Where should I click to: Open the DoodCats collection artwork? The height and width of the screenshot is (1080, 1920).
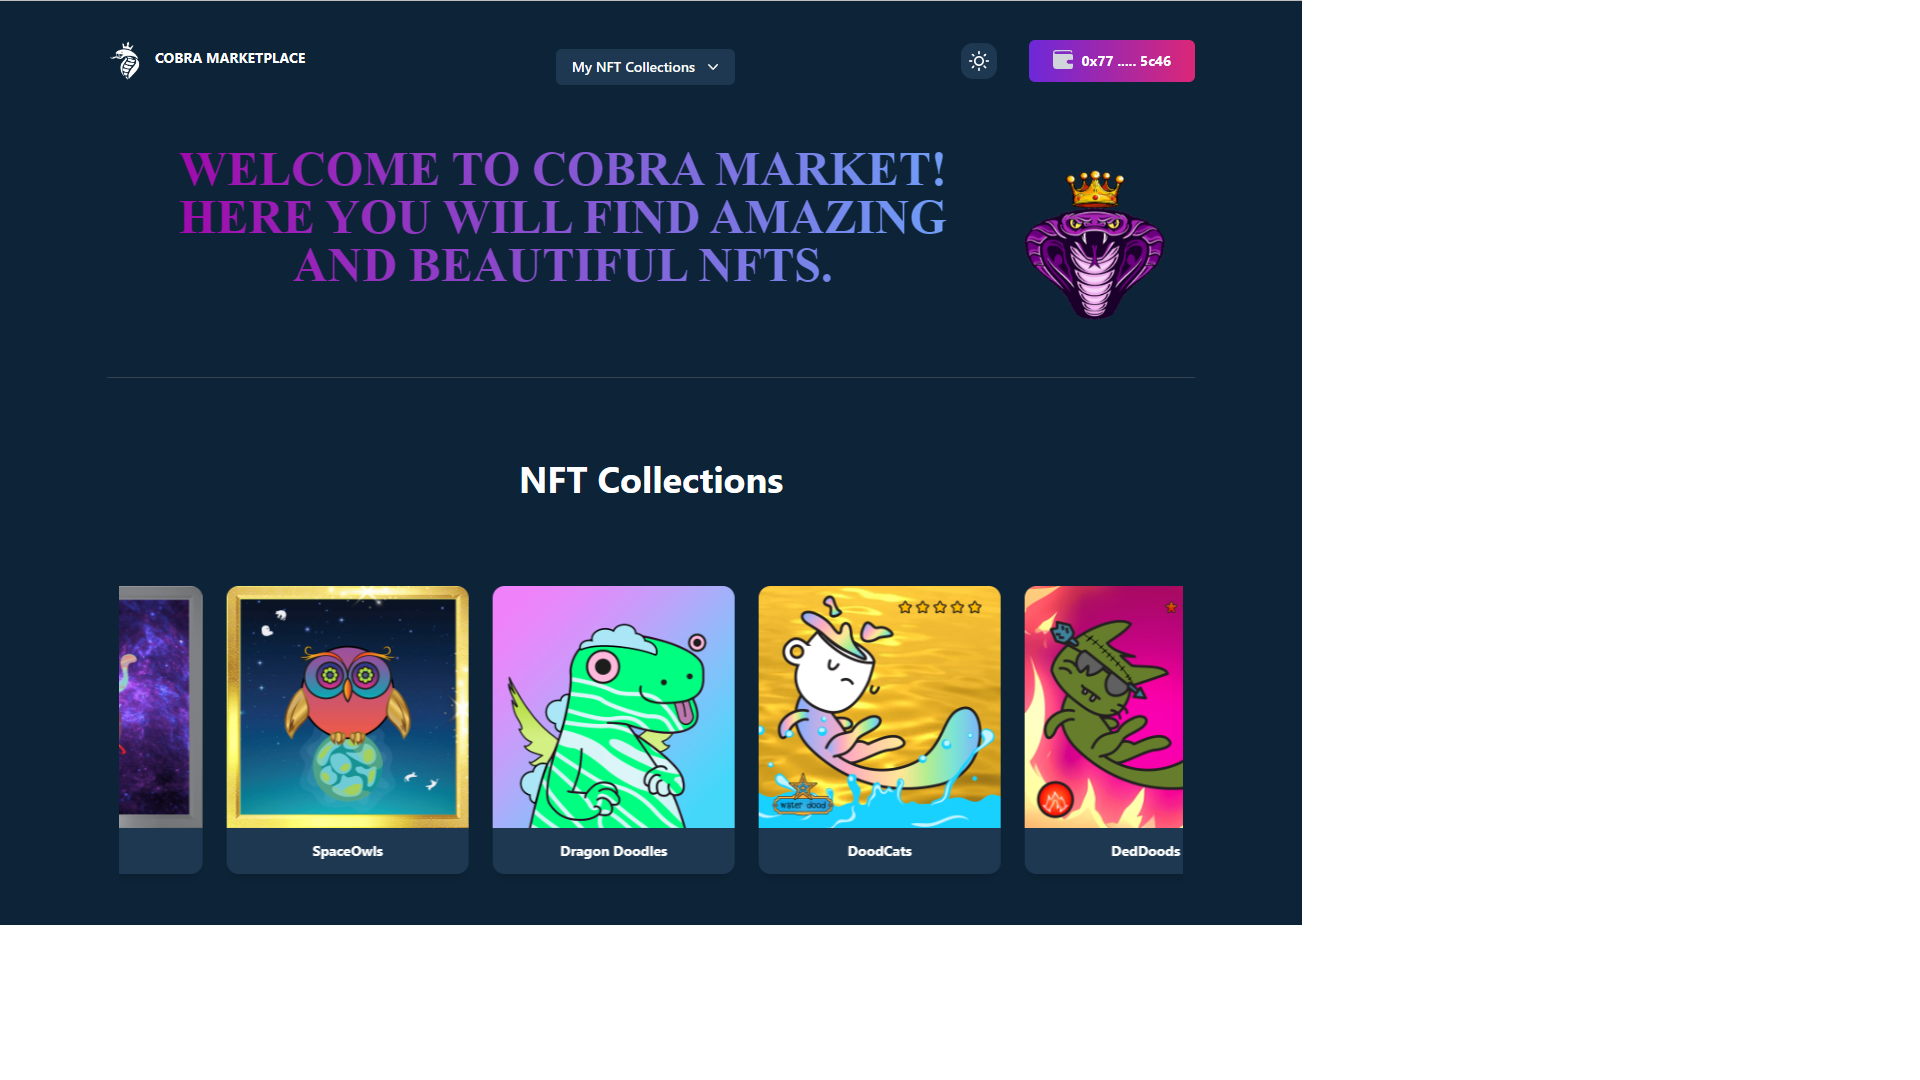[x=880, y=707]
